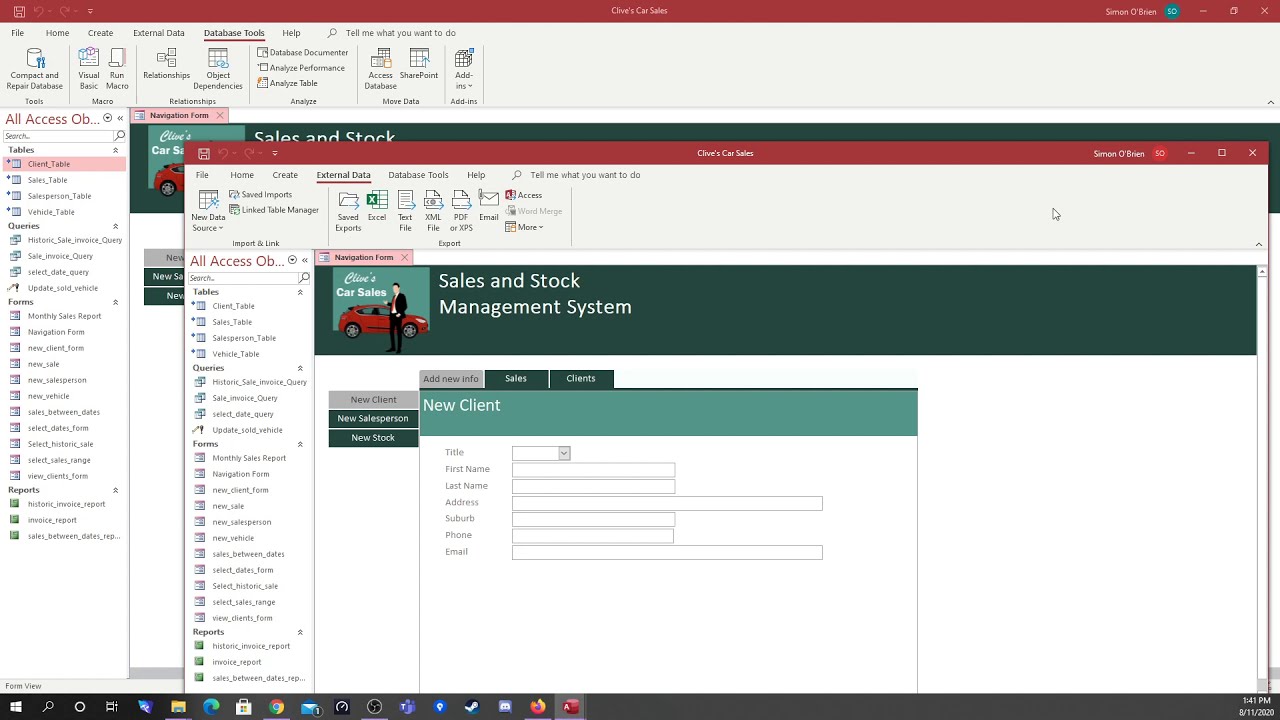Open Database Tools tab in front window
The height and width of the screenshot is (720, 1280).
pyautogui.click(x=418, y=175)
